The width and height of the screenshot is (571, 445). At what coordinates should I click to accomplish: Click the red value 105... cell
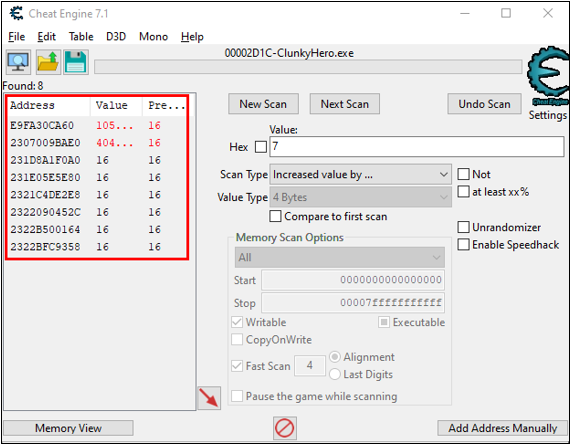[115, 126]
